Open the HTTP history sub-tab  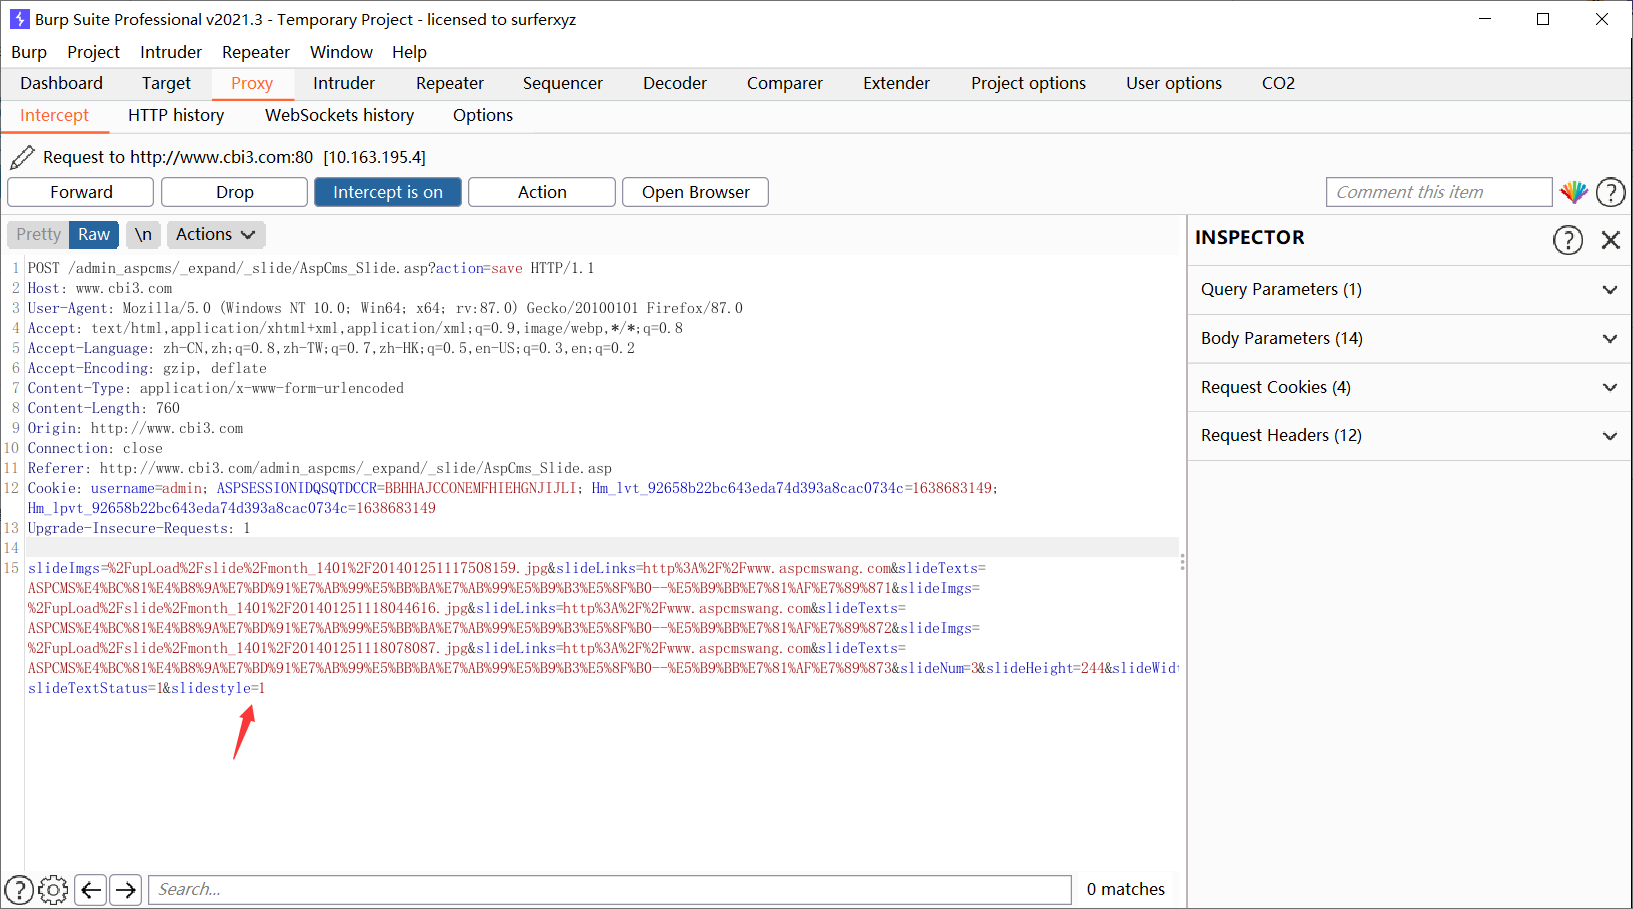pos(176,115)
